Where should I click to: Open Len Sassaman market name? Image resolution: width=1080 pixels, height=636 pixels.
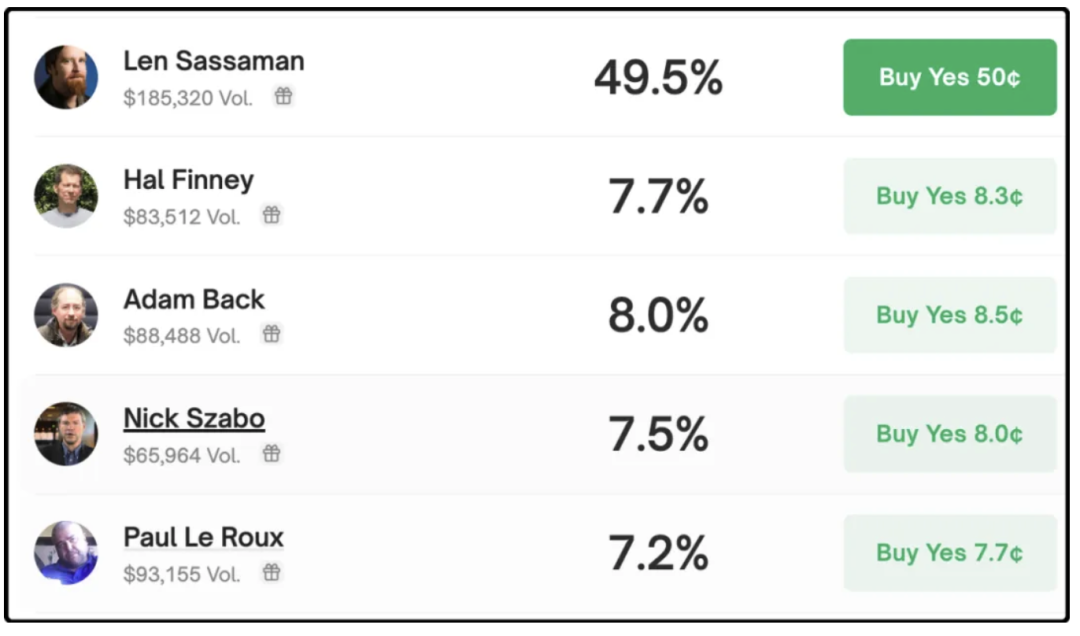click(214, 61)
